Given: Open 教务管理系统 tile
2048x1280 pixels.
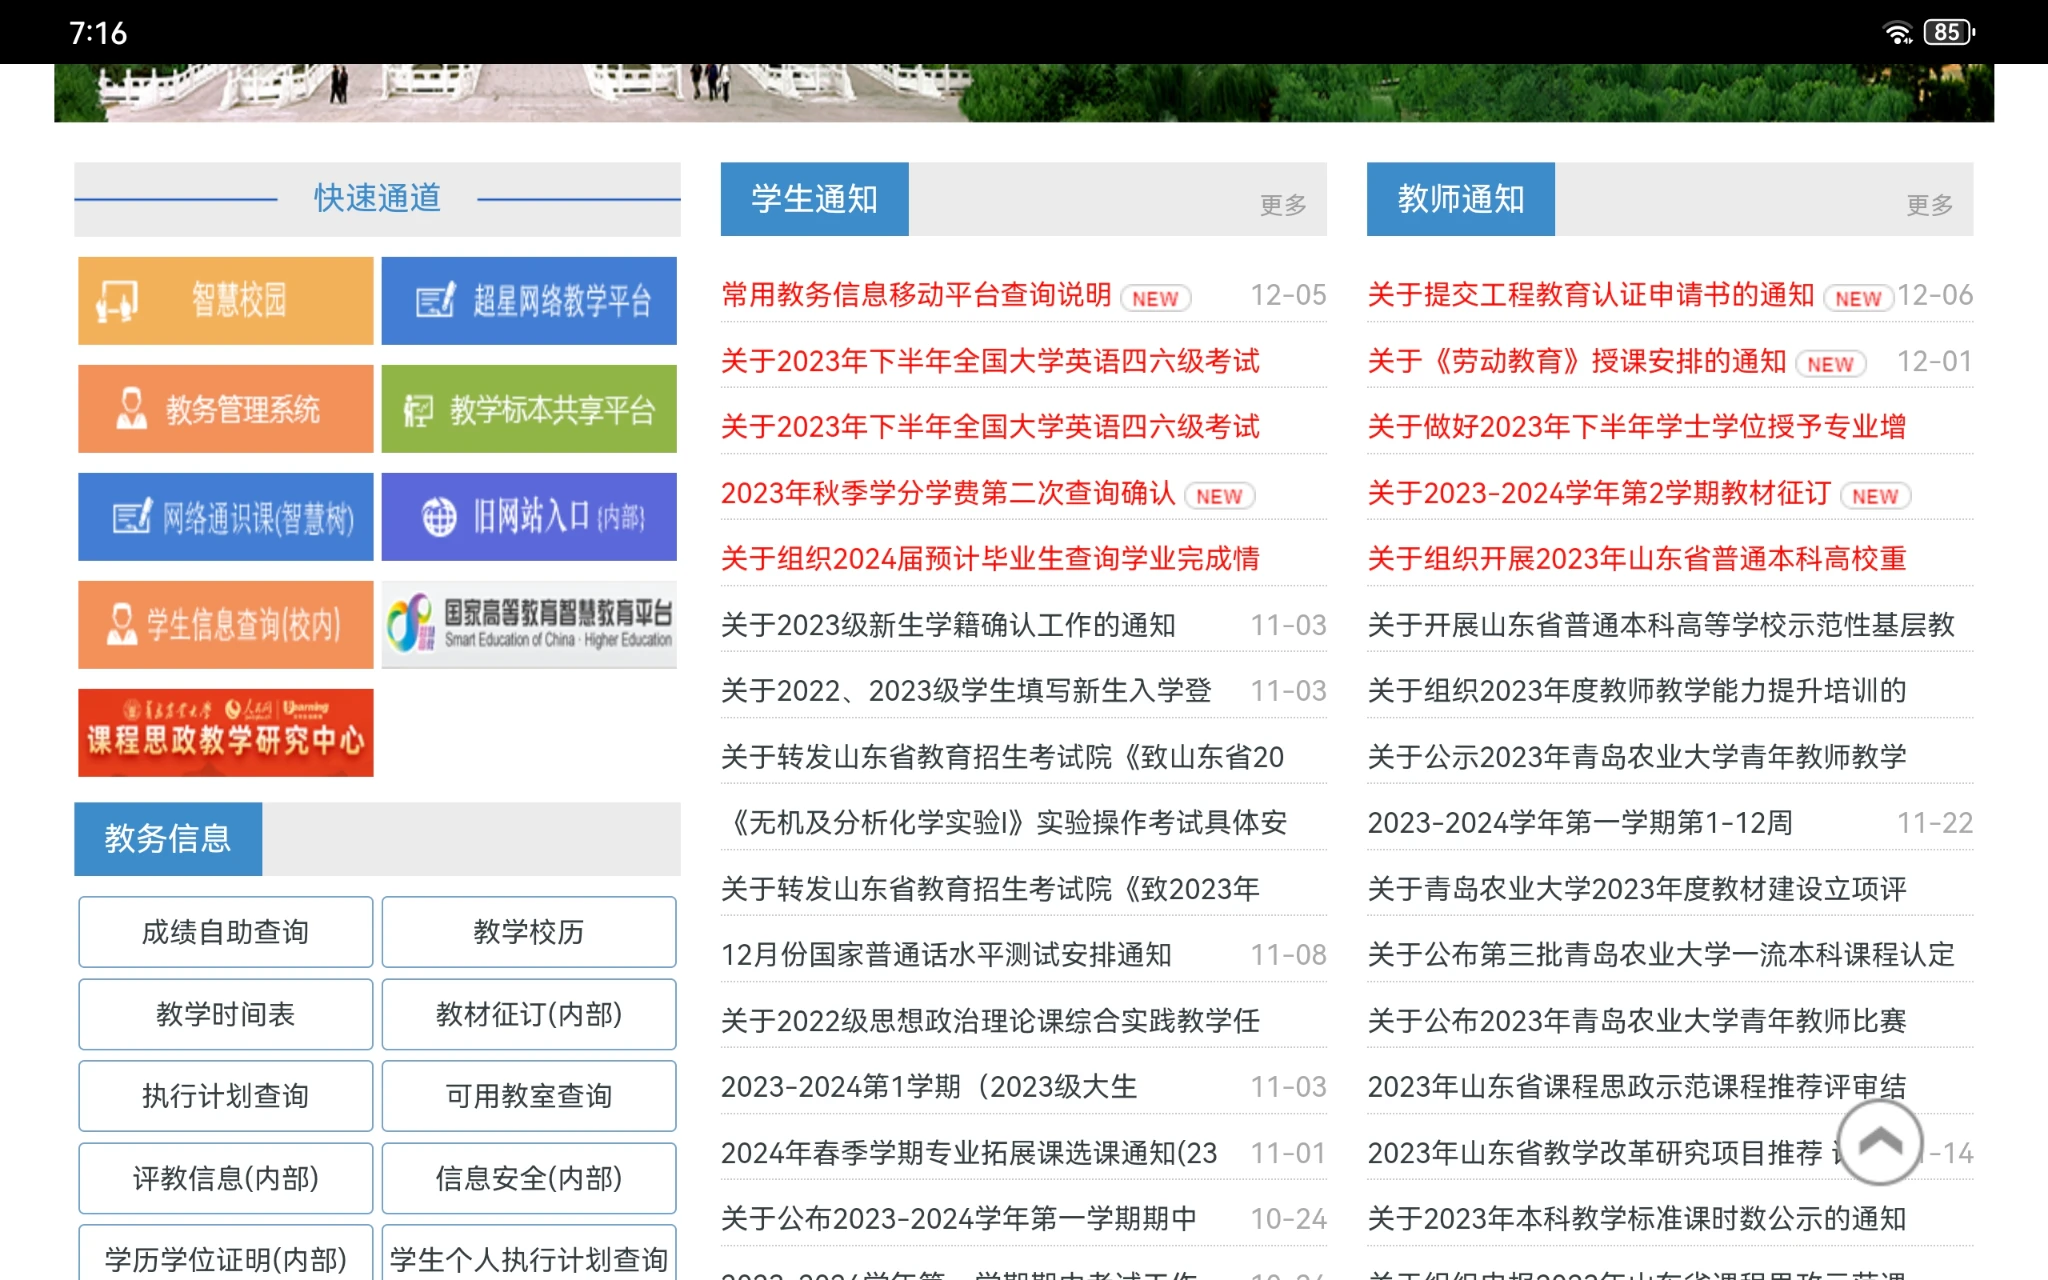Looking at the screenshot, I should coord(225,408).
